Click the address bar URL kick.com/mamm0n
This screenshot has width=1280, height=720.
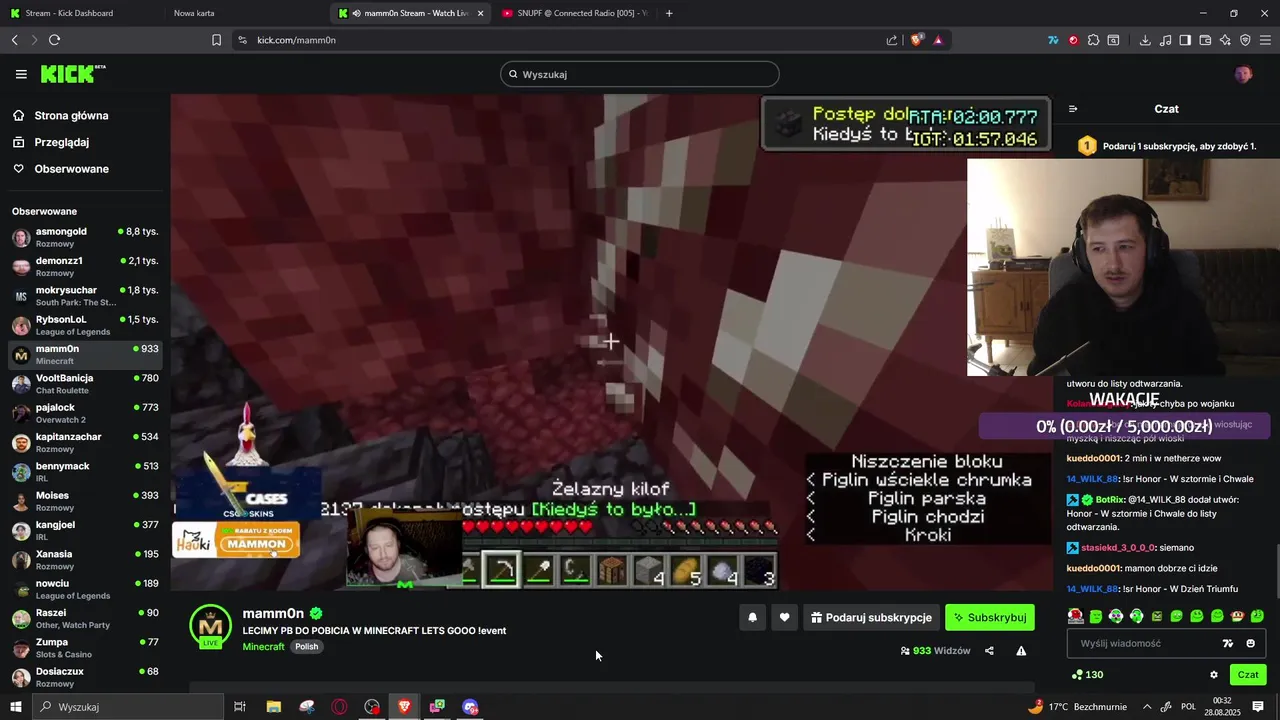(x=296, y=40)
